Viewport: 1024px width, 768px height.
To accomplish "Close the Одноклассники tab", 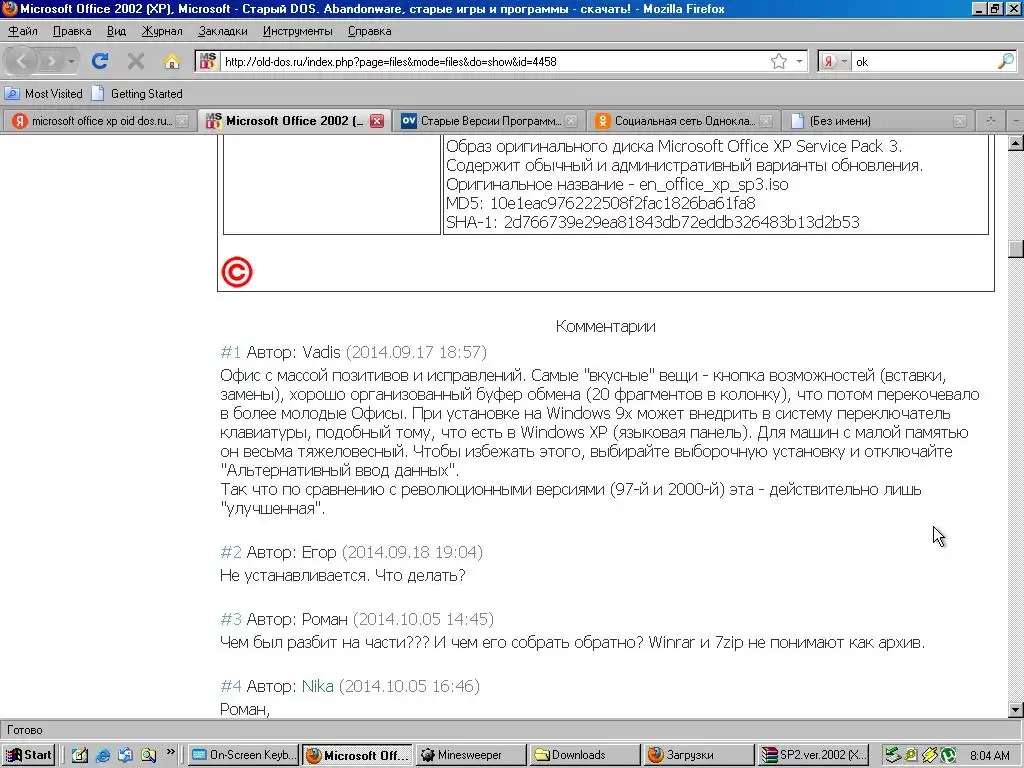I will pyautogui.click(x=766, y=121).
